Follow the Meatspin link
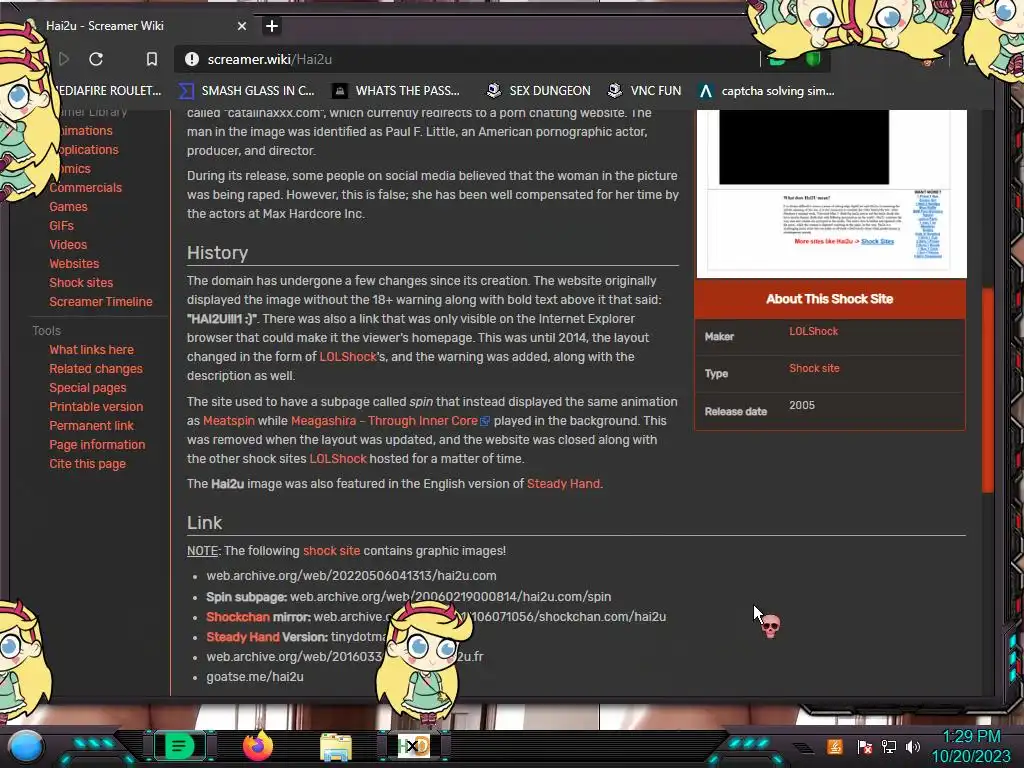Screen dimensions: 1024x768 click(229, 421)
